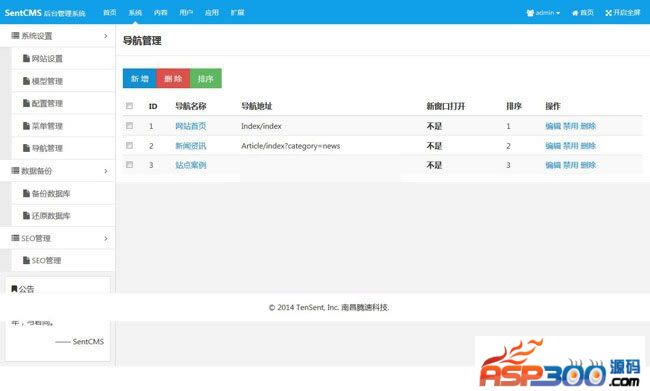Viewport: 650px width, 391px height.
Task: Collapse the 系统设置 section using its chevron
Action: [106, 36]
